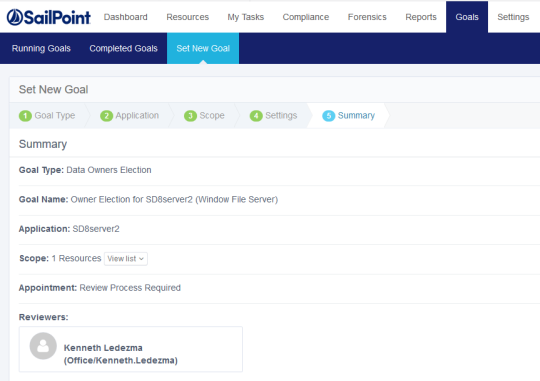
Task: Select step 4 Settings circle
Action: (x=256, y=116)
